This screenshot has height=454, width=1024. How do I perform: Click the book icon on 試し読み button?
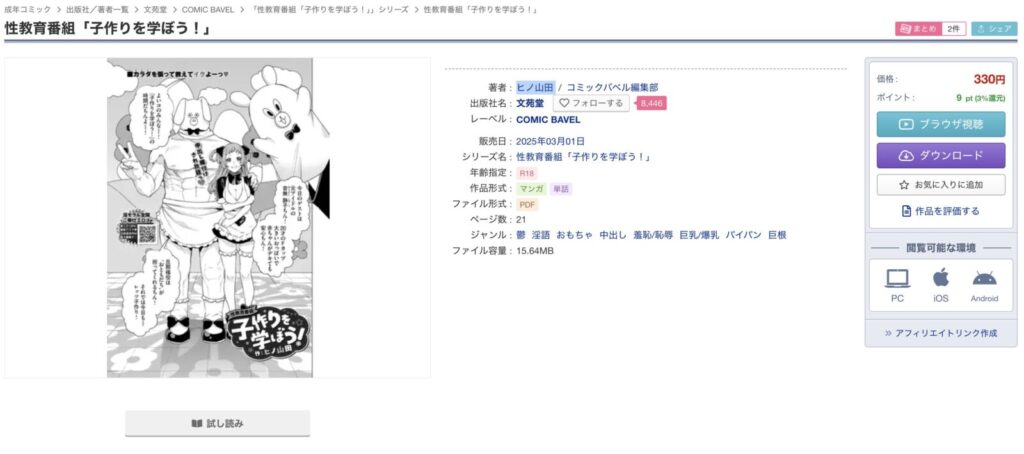[197, 423]
